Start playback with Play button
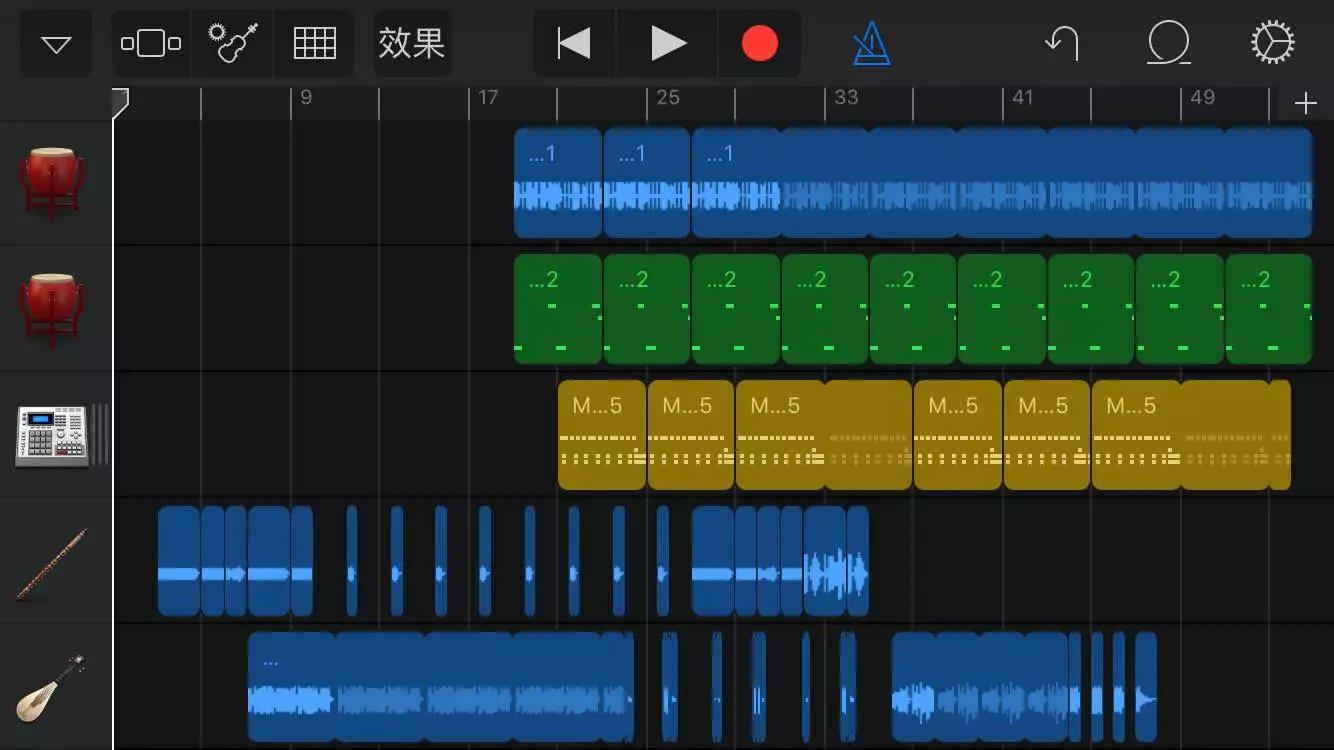1334x750 pixels. (x=668, y=44)
